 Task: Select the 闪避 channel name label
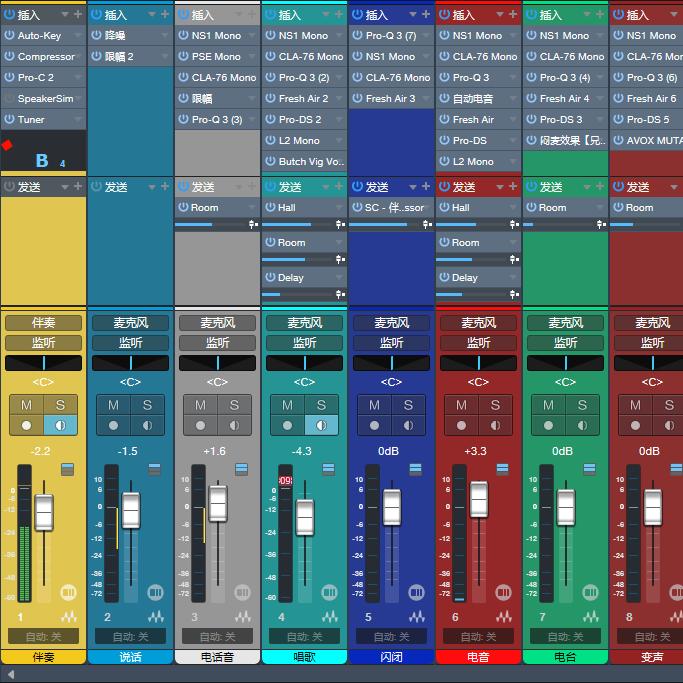[391, 657]
